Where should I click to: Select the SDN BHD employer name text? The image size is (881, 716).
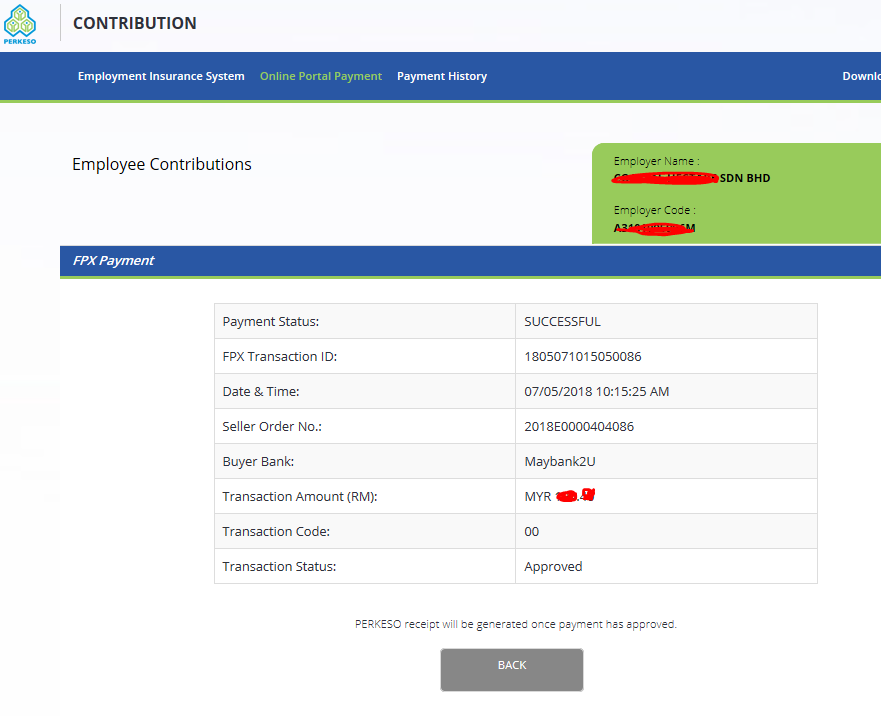pos(745,178)
